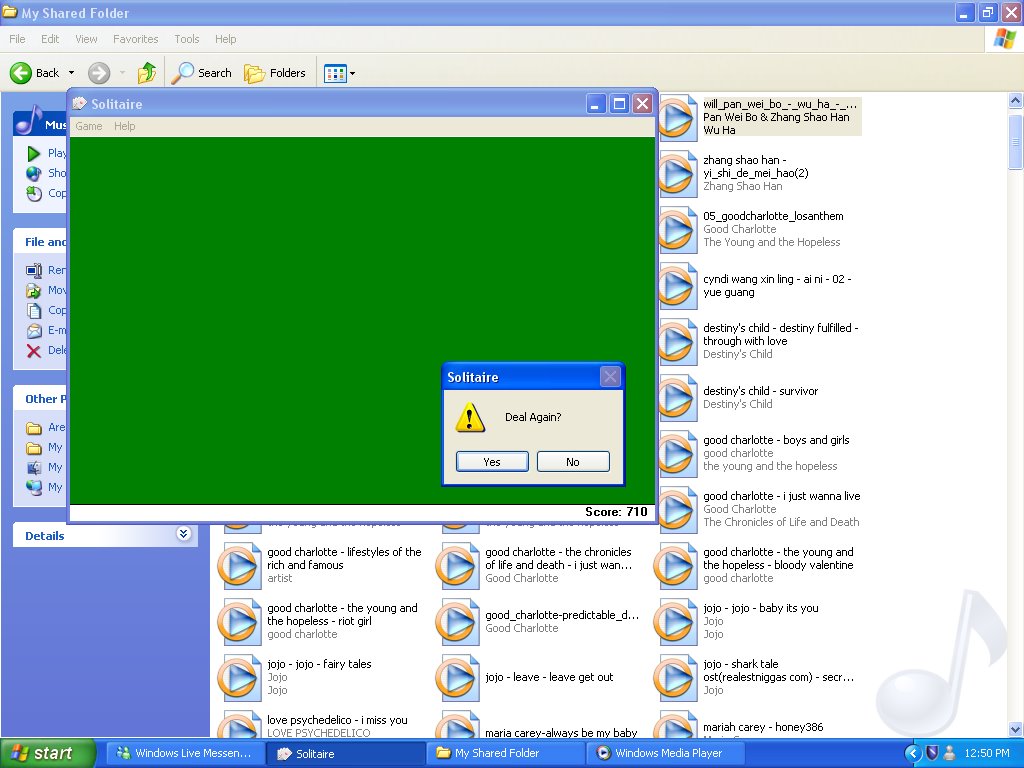Expand the Back history dropdown arrow
Viewport: 1024px width, 768px height.
(71, 73)
